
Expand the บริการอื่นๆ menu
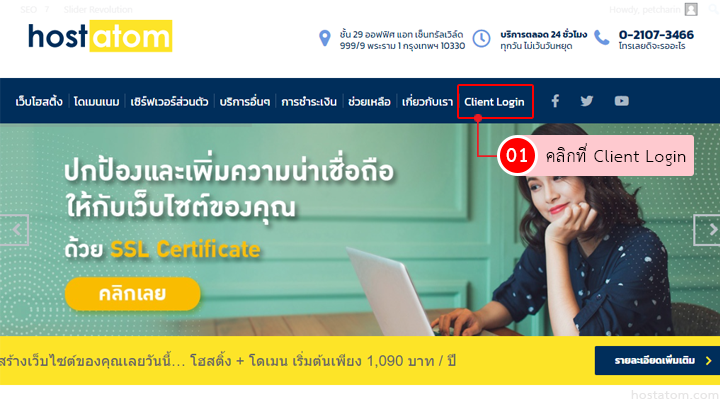coord(245,102)
